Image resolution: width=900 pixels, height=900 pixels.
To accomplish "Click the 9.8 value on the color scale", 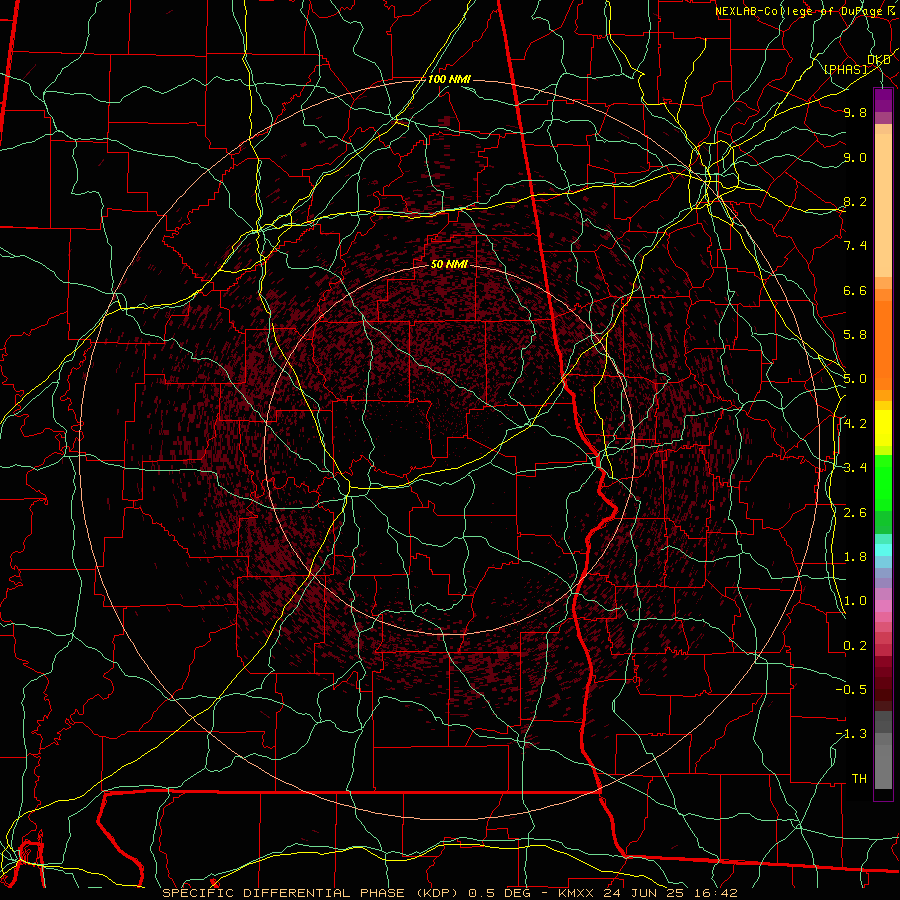I will tap(855, 112).
